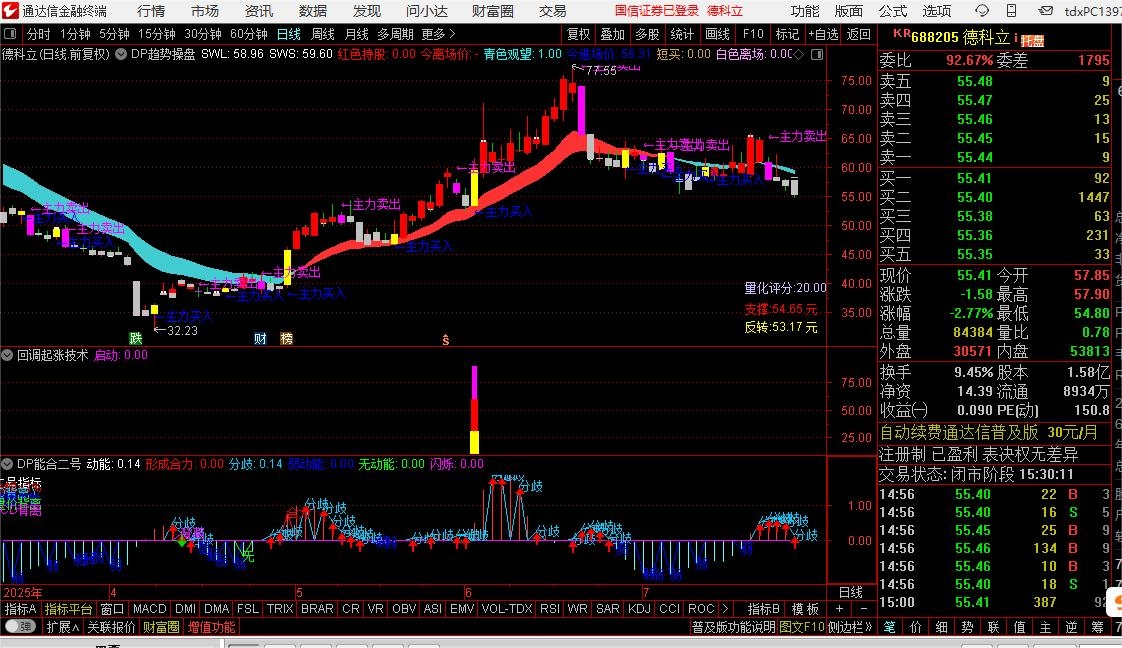Screen dimensions: 1122x648
Task: Open the 公式 menu
Action: 892,11
